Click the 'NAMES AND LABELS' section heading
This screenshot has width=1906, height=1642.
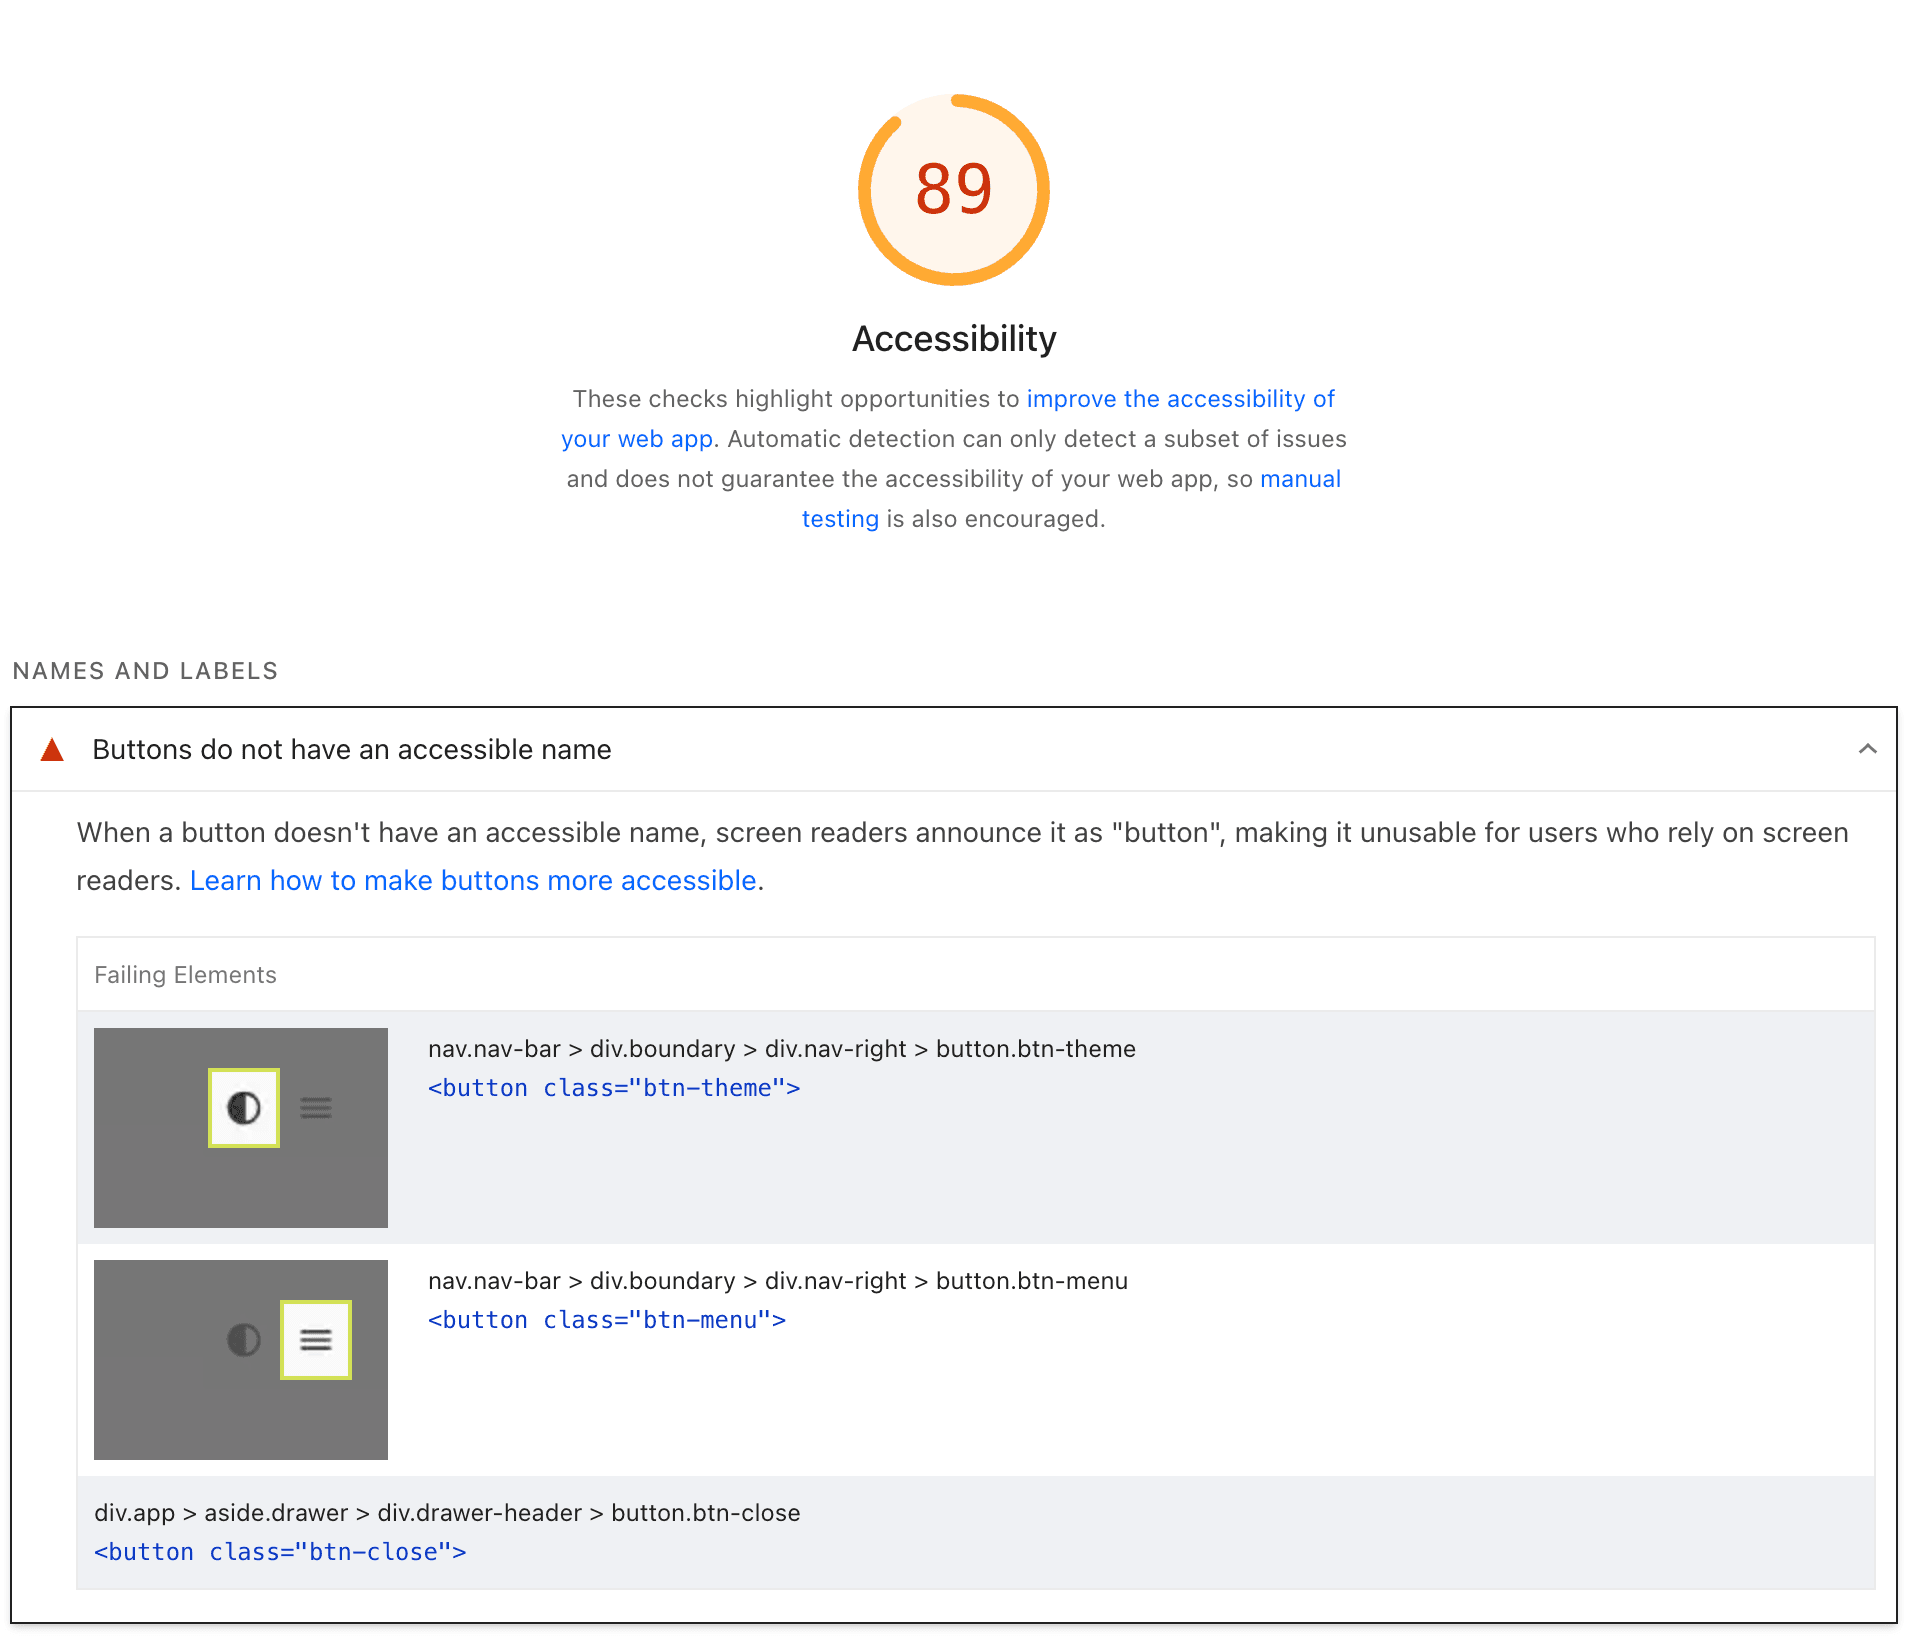(x=145, y=671)
